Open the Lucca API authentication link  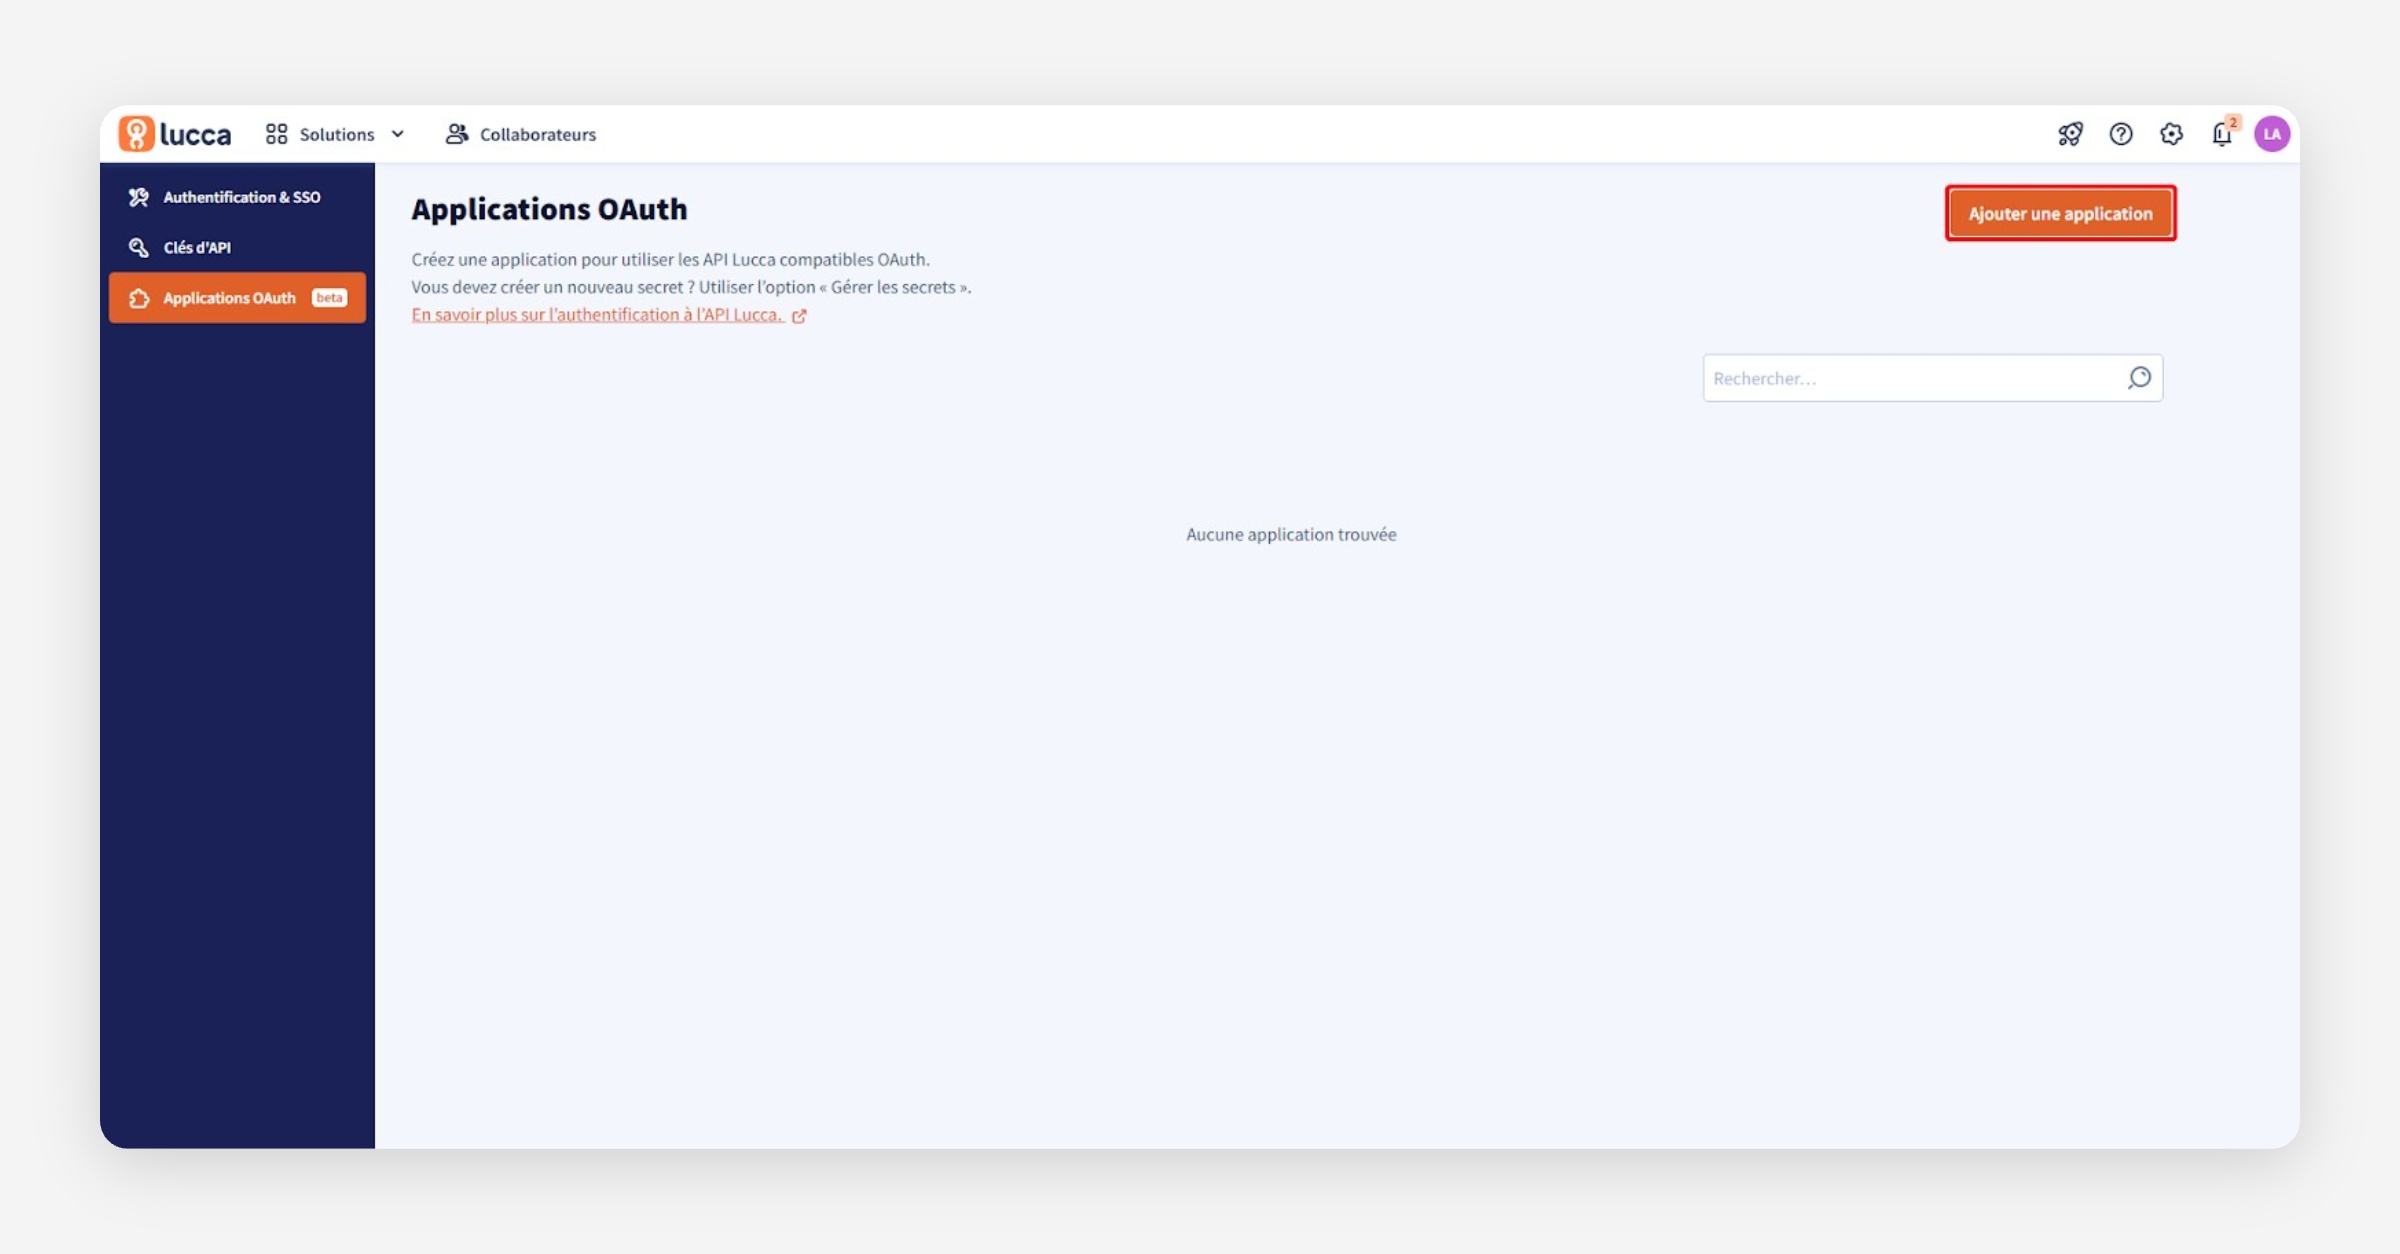[x=596, y=315]
